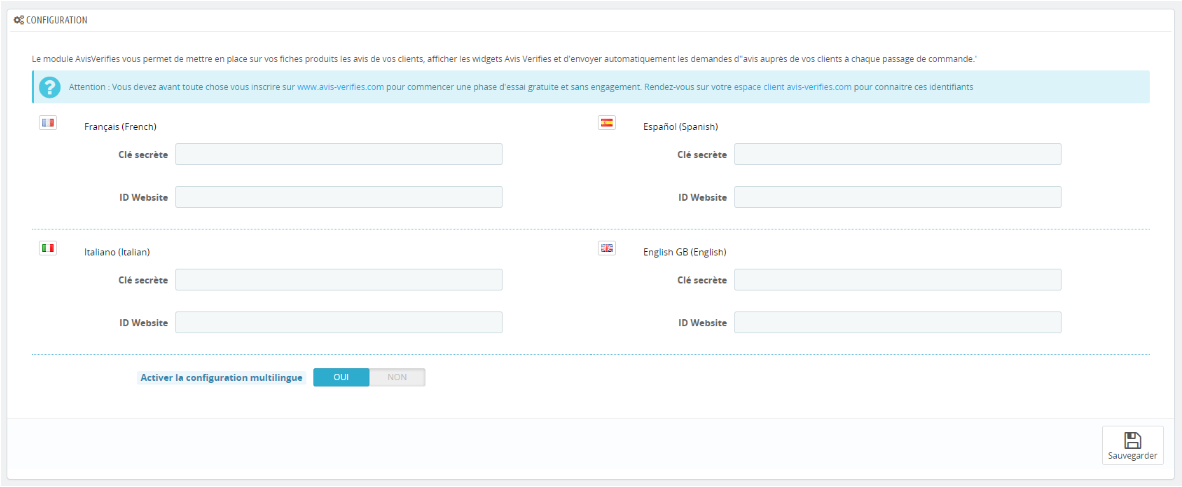Focus the Italian Clé secrète field
1182x487 pixels.
click(338, 280)
